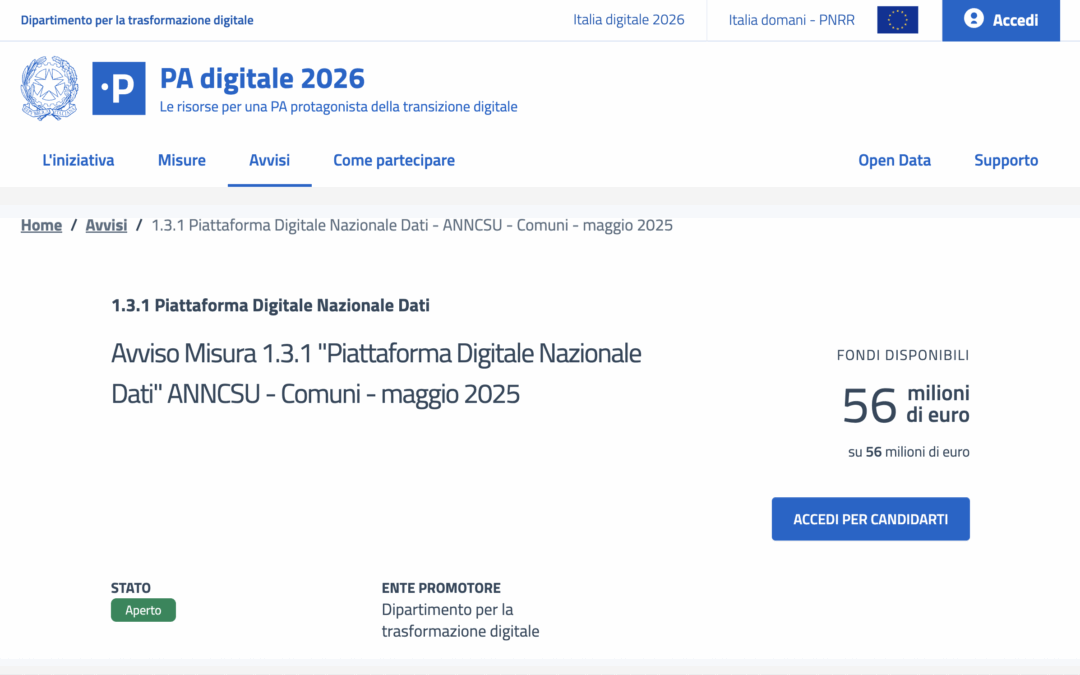The width and height of the screenshot is (1080, 675).
Task: Click the Italian Republic emblem logo
Action: (50, 88)
